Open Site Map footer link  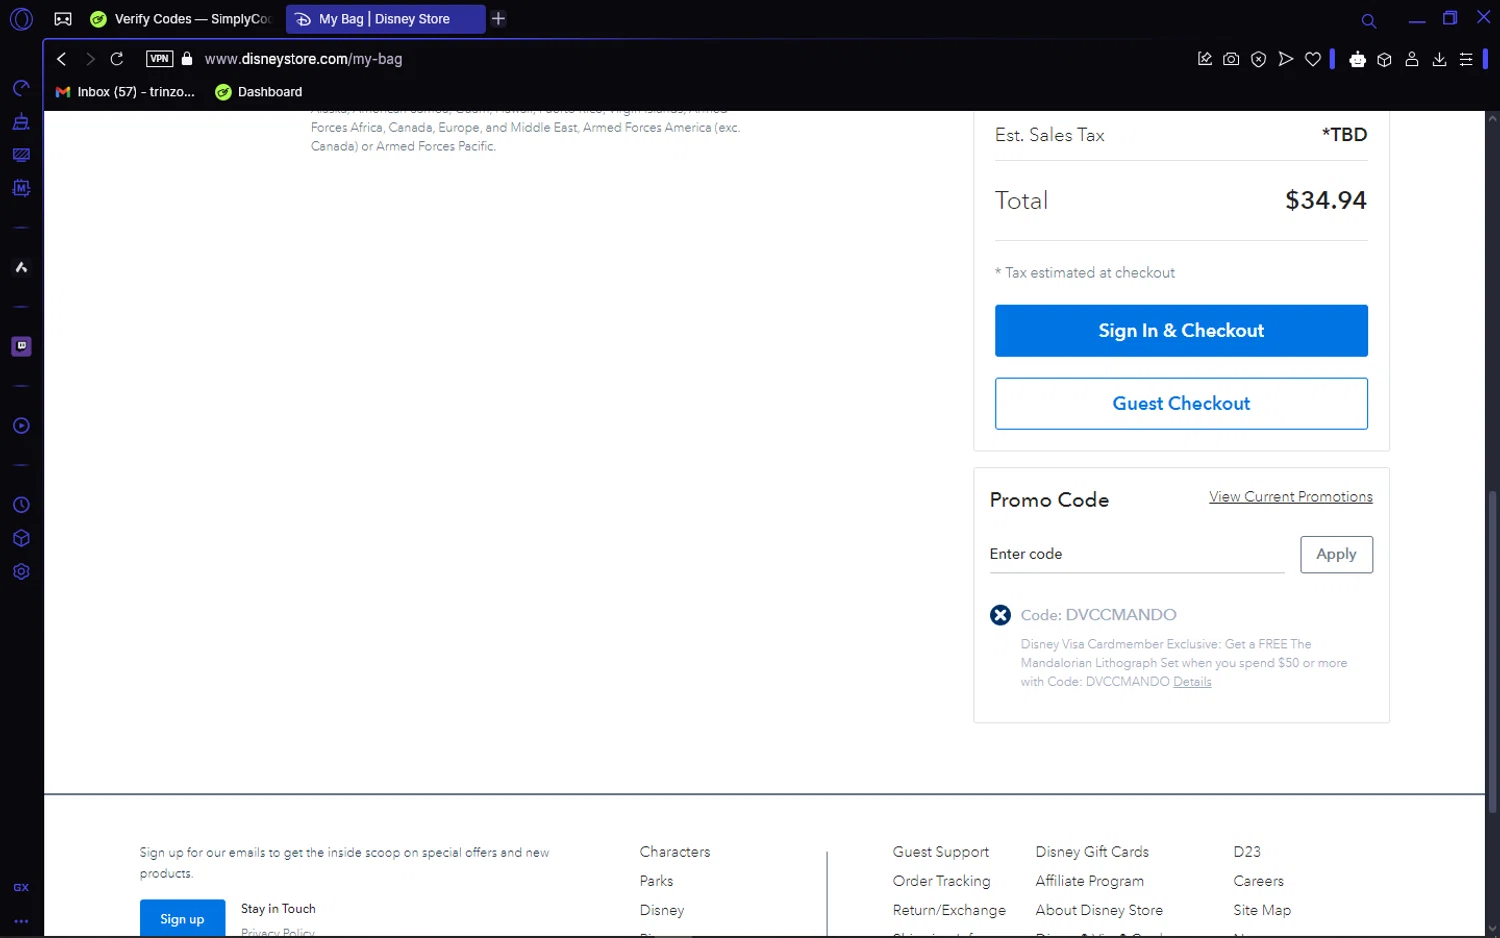click(1262, 910)
